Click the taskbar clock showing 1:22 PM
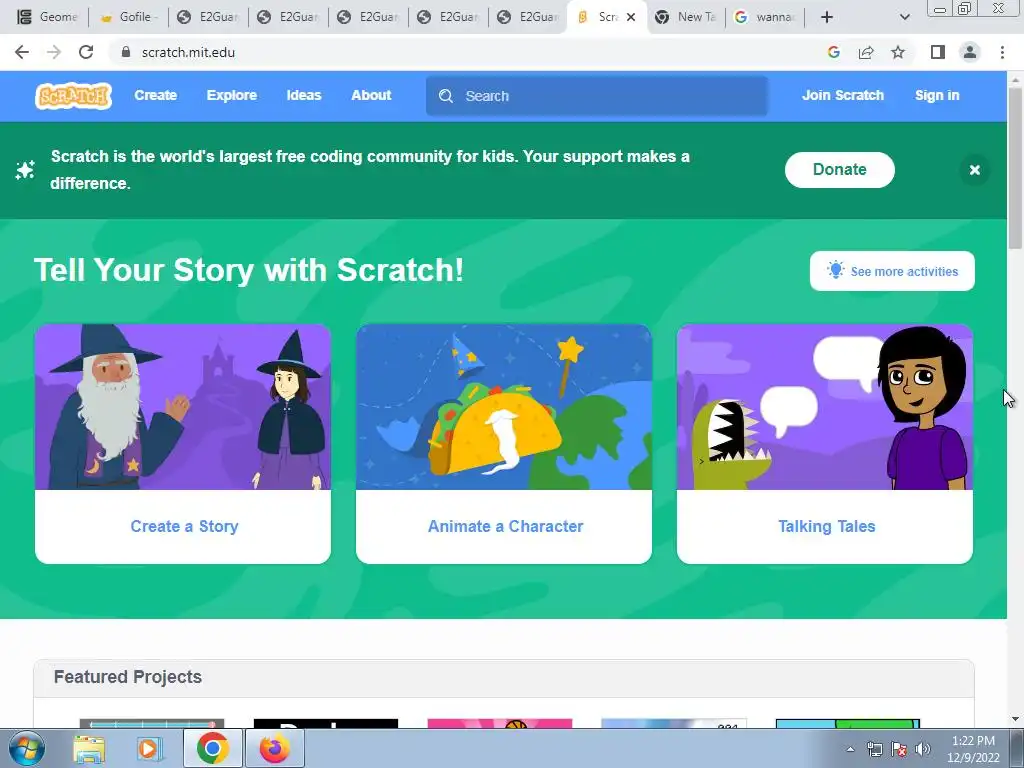 tap(973, 741)
